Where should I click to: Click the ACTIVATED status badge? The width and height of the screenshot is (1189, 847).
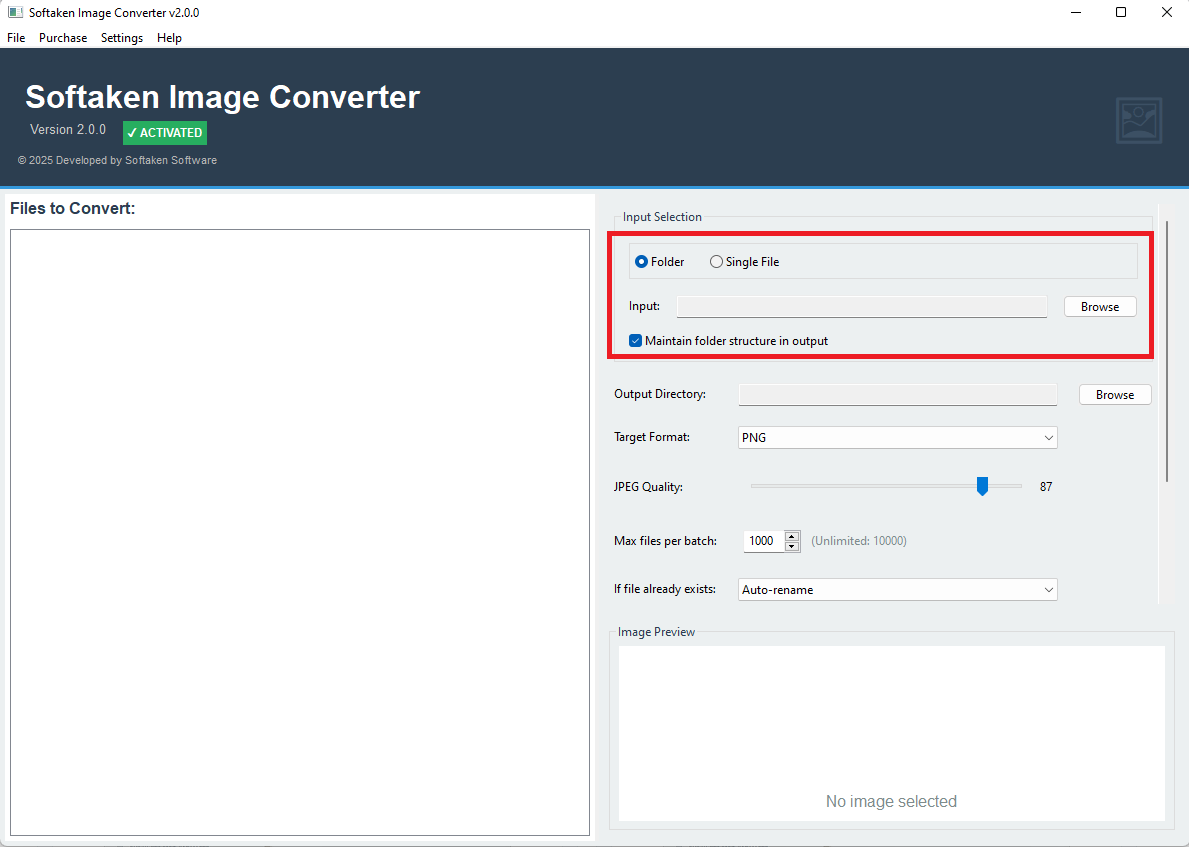(165, 133)
